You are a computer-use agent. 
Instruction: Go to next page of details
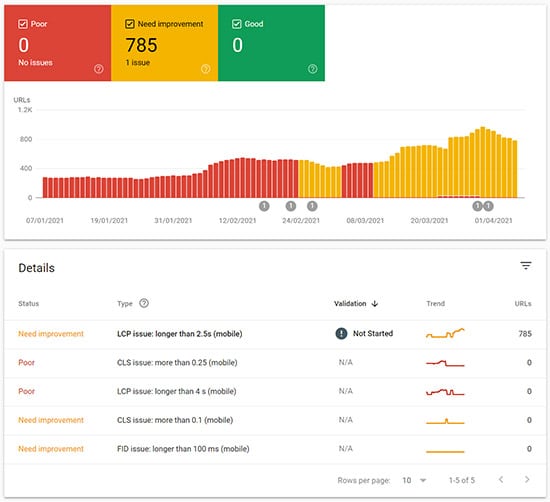tap(527, 480)
